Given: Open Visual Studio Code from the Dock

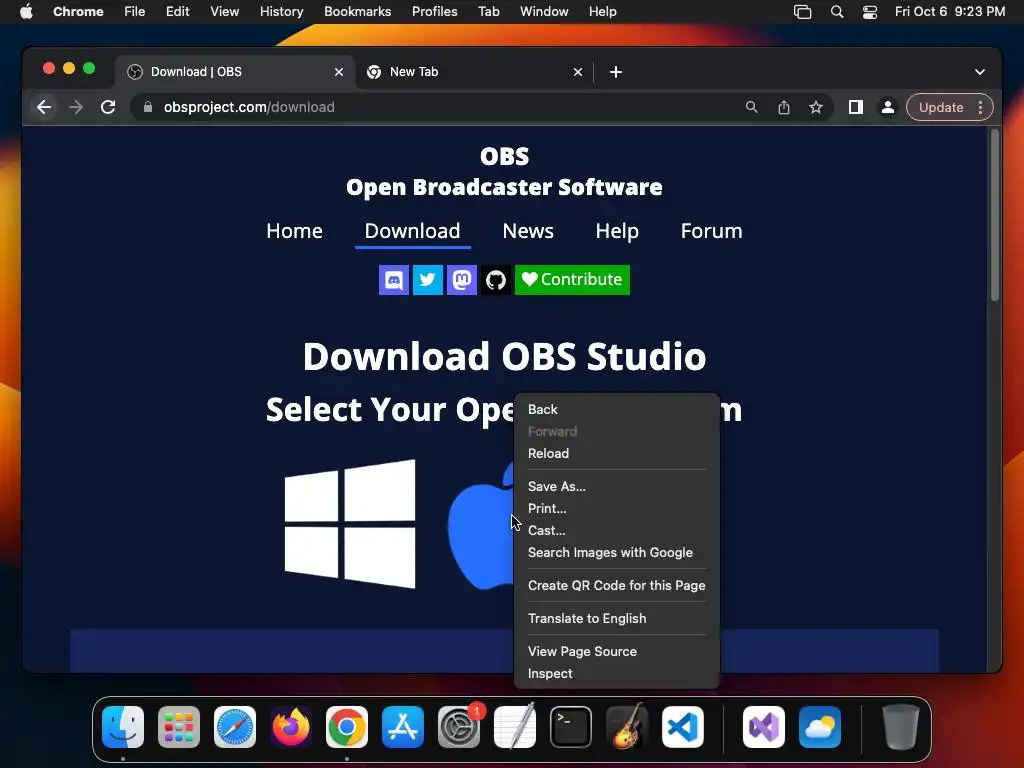Looking at the screenshot, I should click(683, 727).
